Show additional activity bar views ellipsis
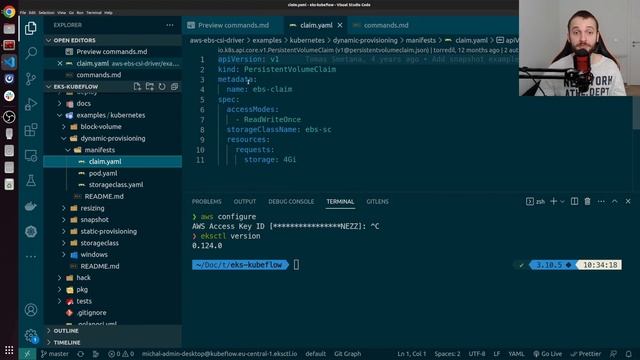640x360 pixels. coord(31,257)
